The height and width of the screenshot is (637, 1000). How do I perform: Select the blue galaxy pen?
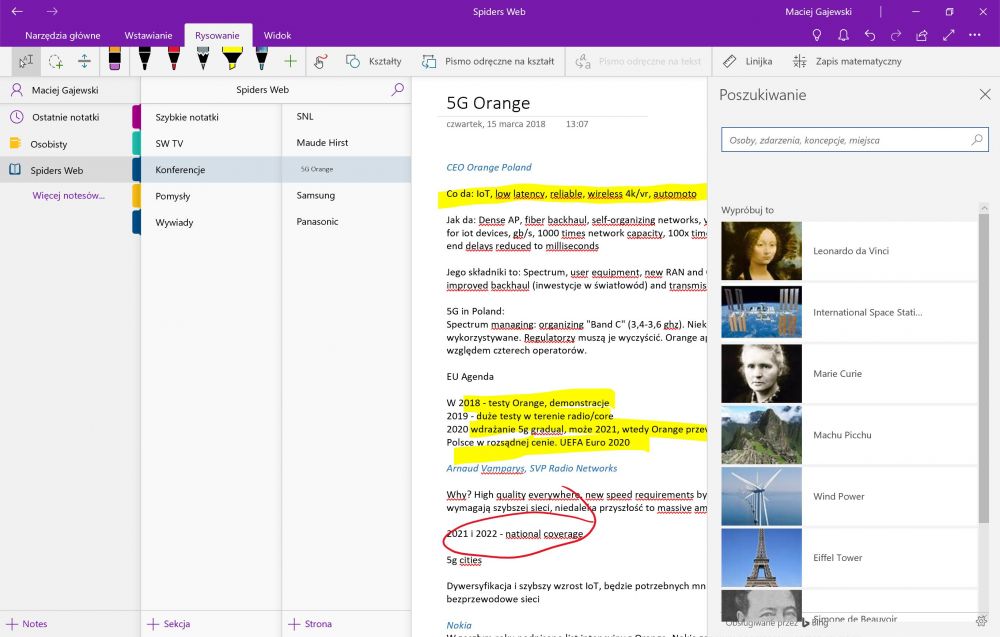pos(261,58)
